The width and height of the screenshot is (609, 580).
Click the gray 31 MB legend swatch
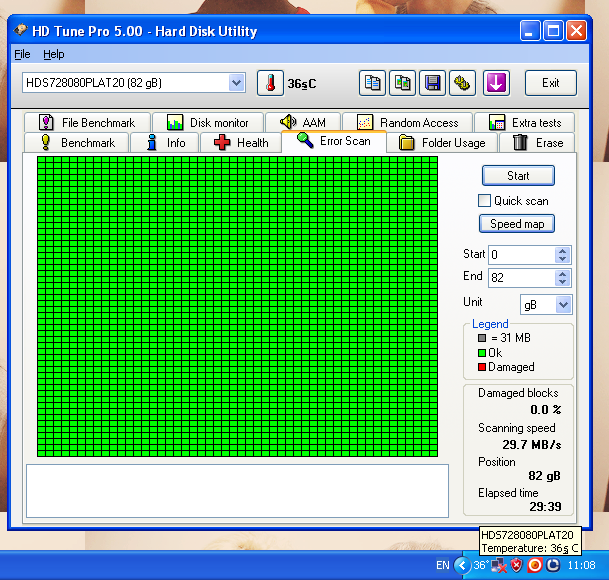[x=482, y=338]
